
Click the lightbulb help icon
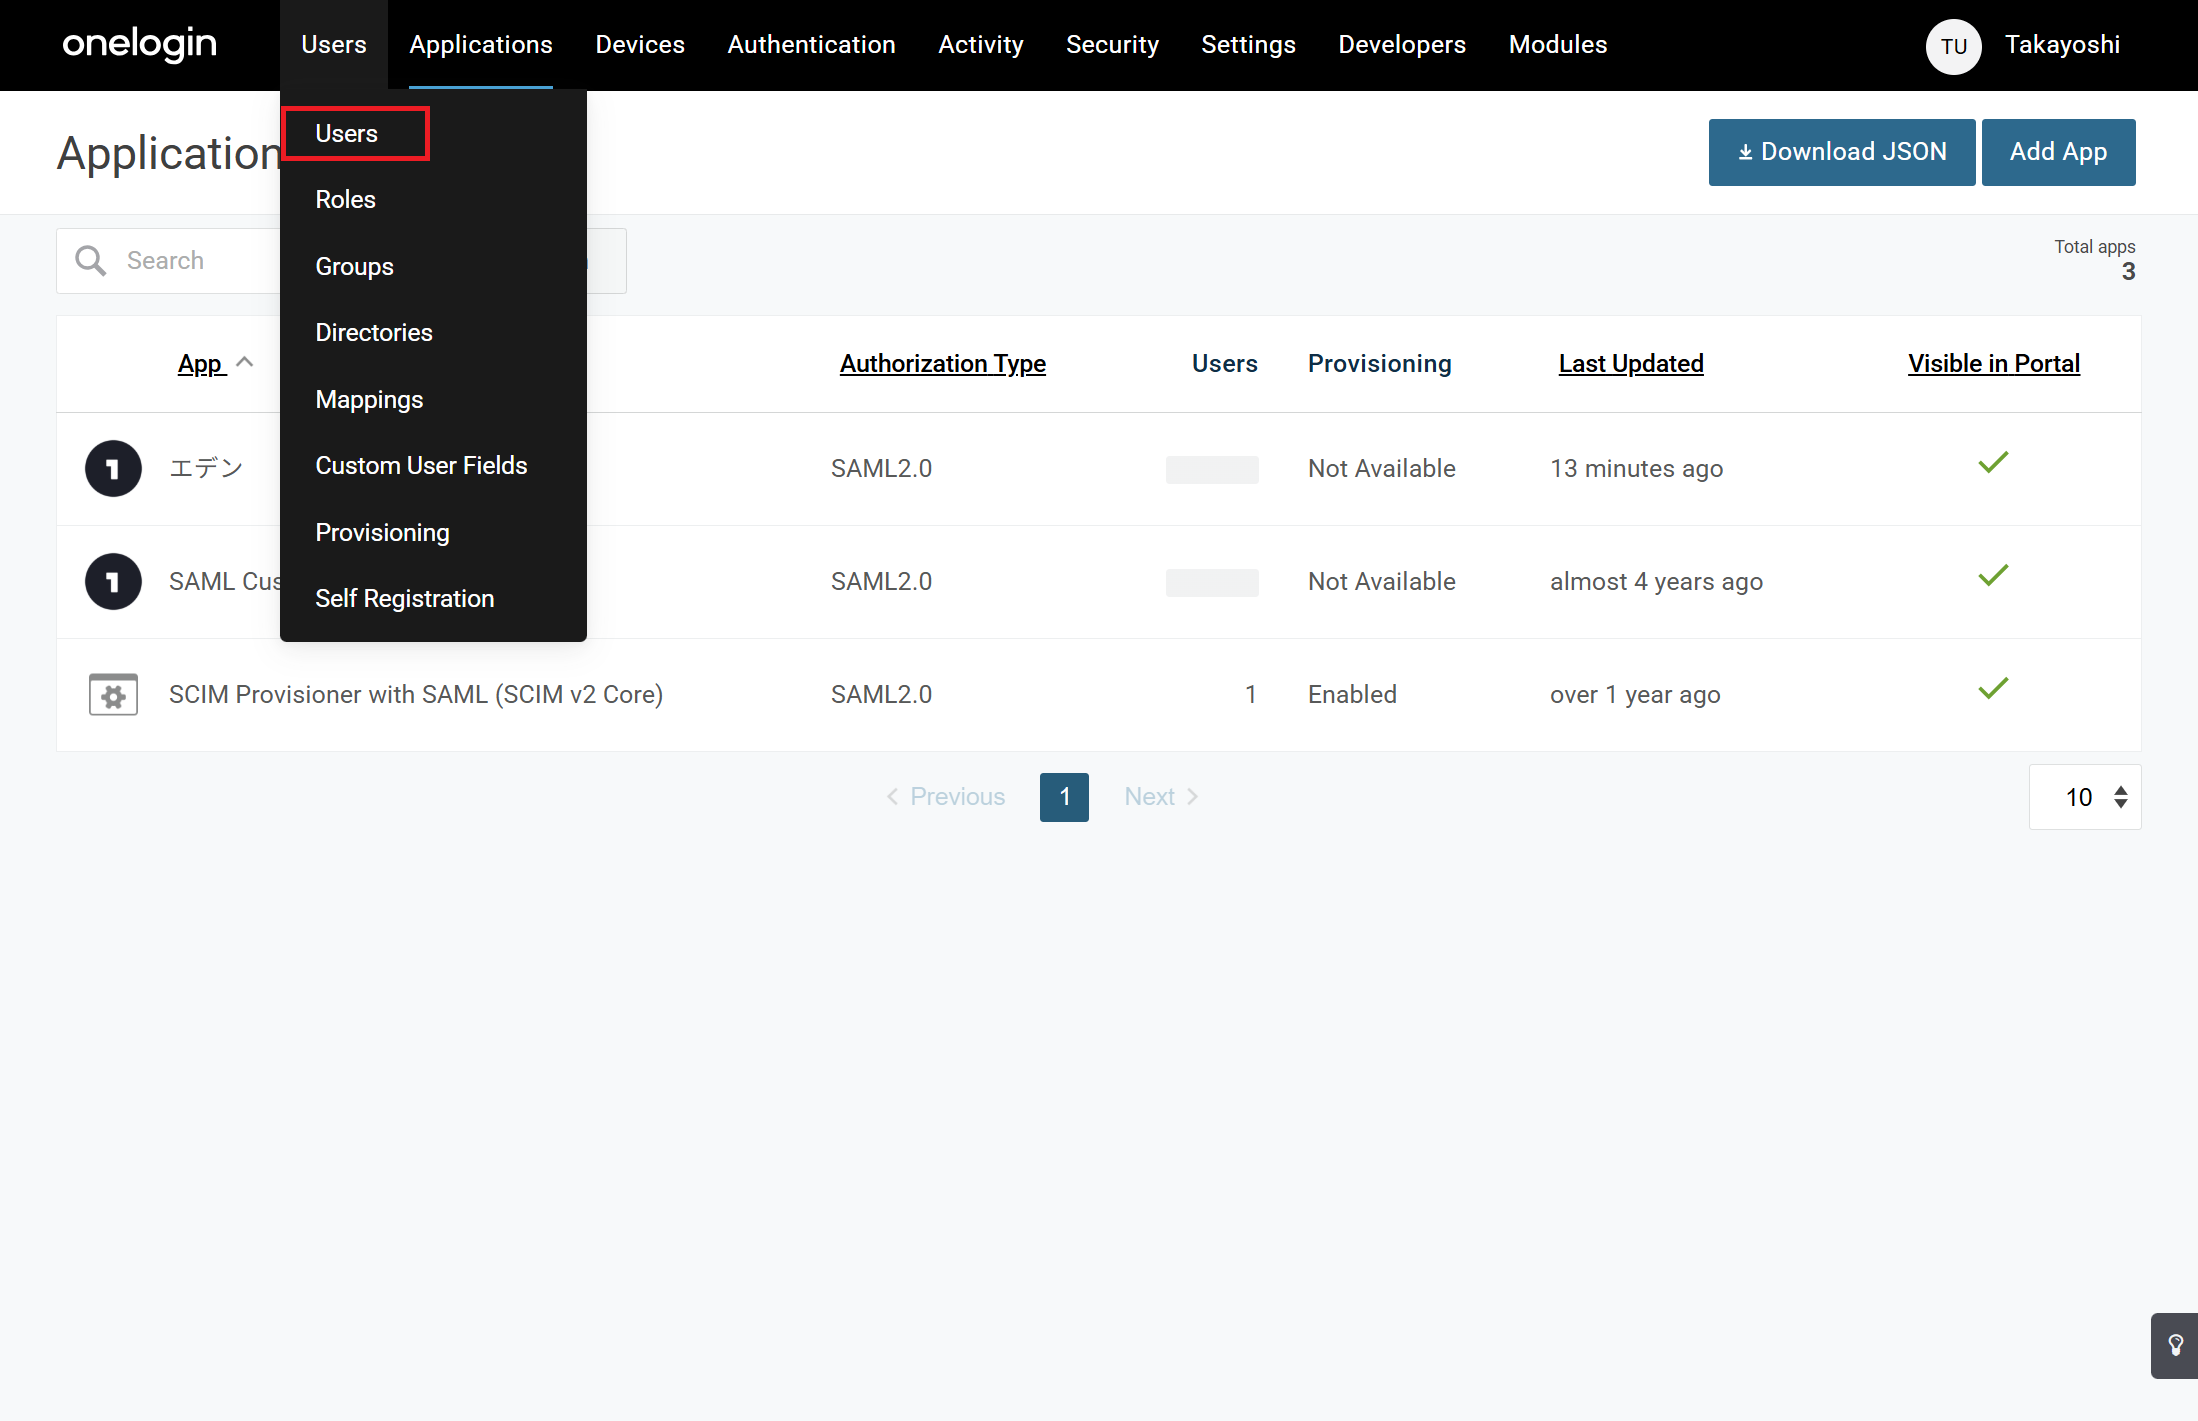(x=2175, y=1345)
